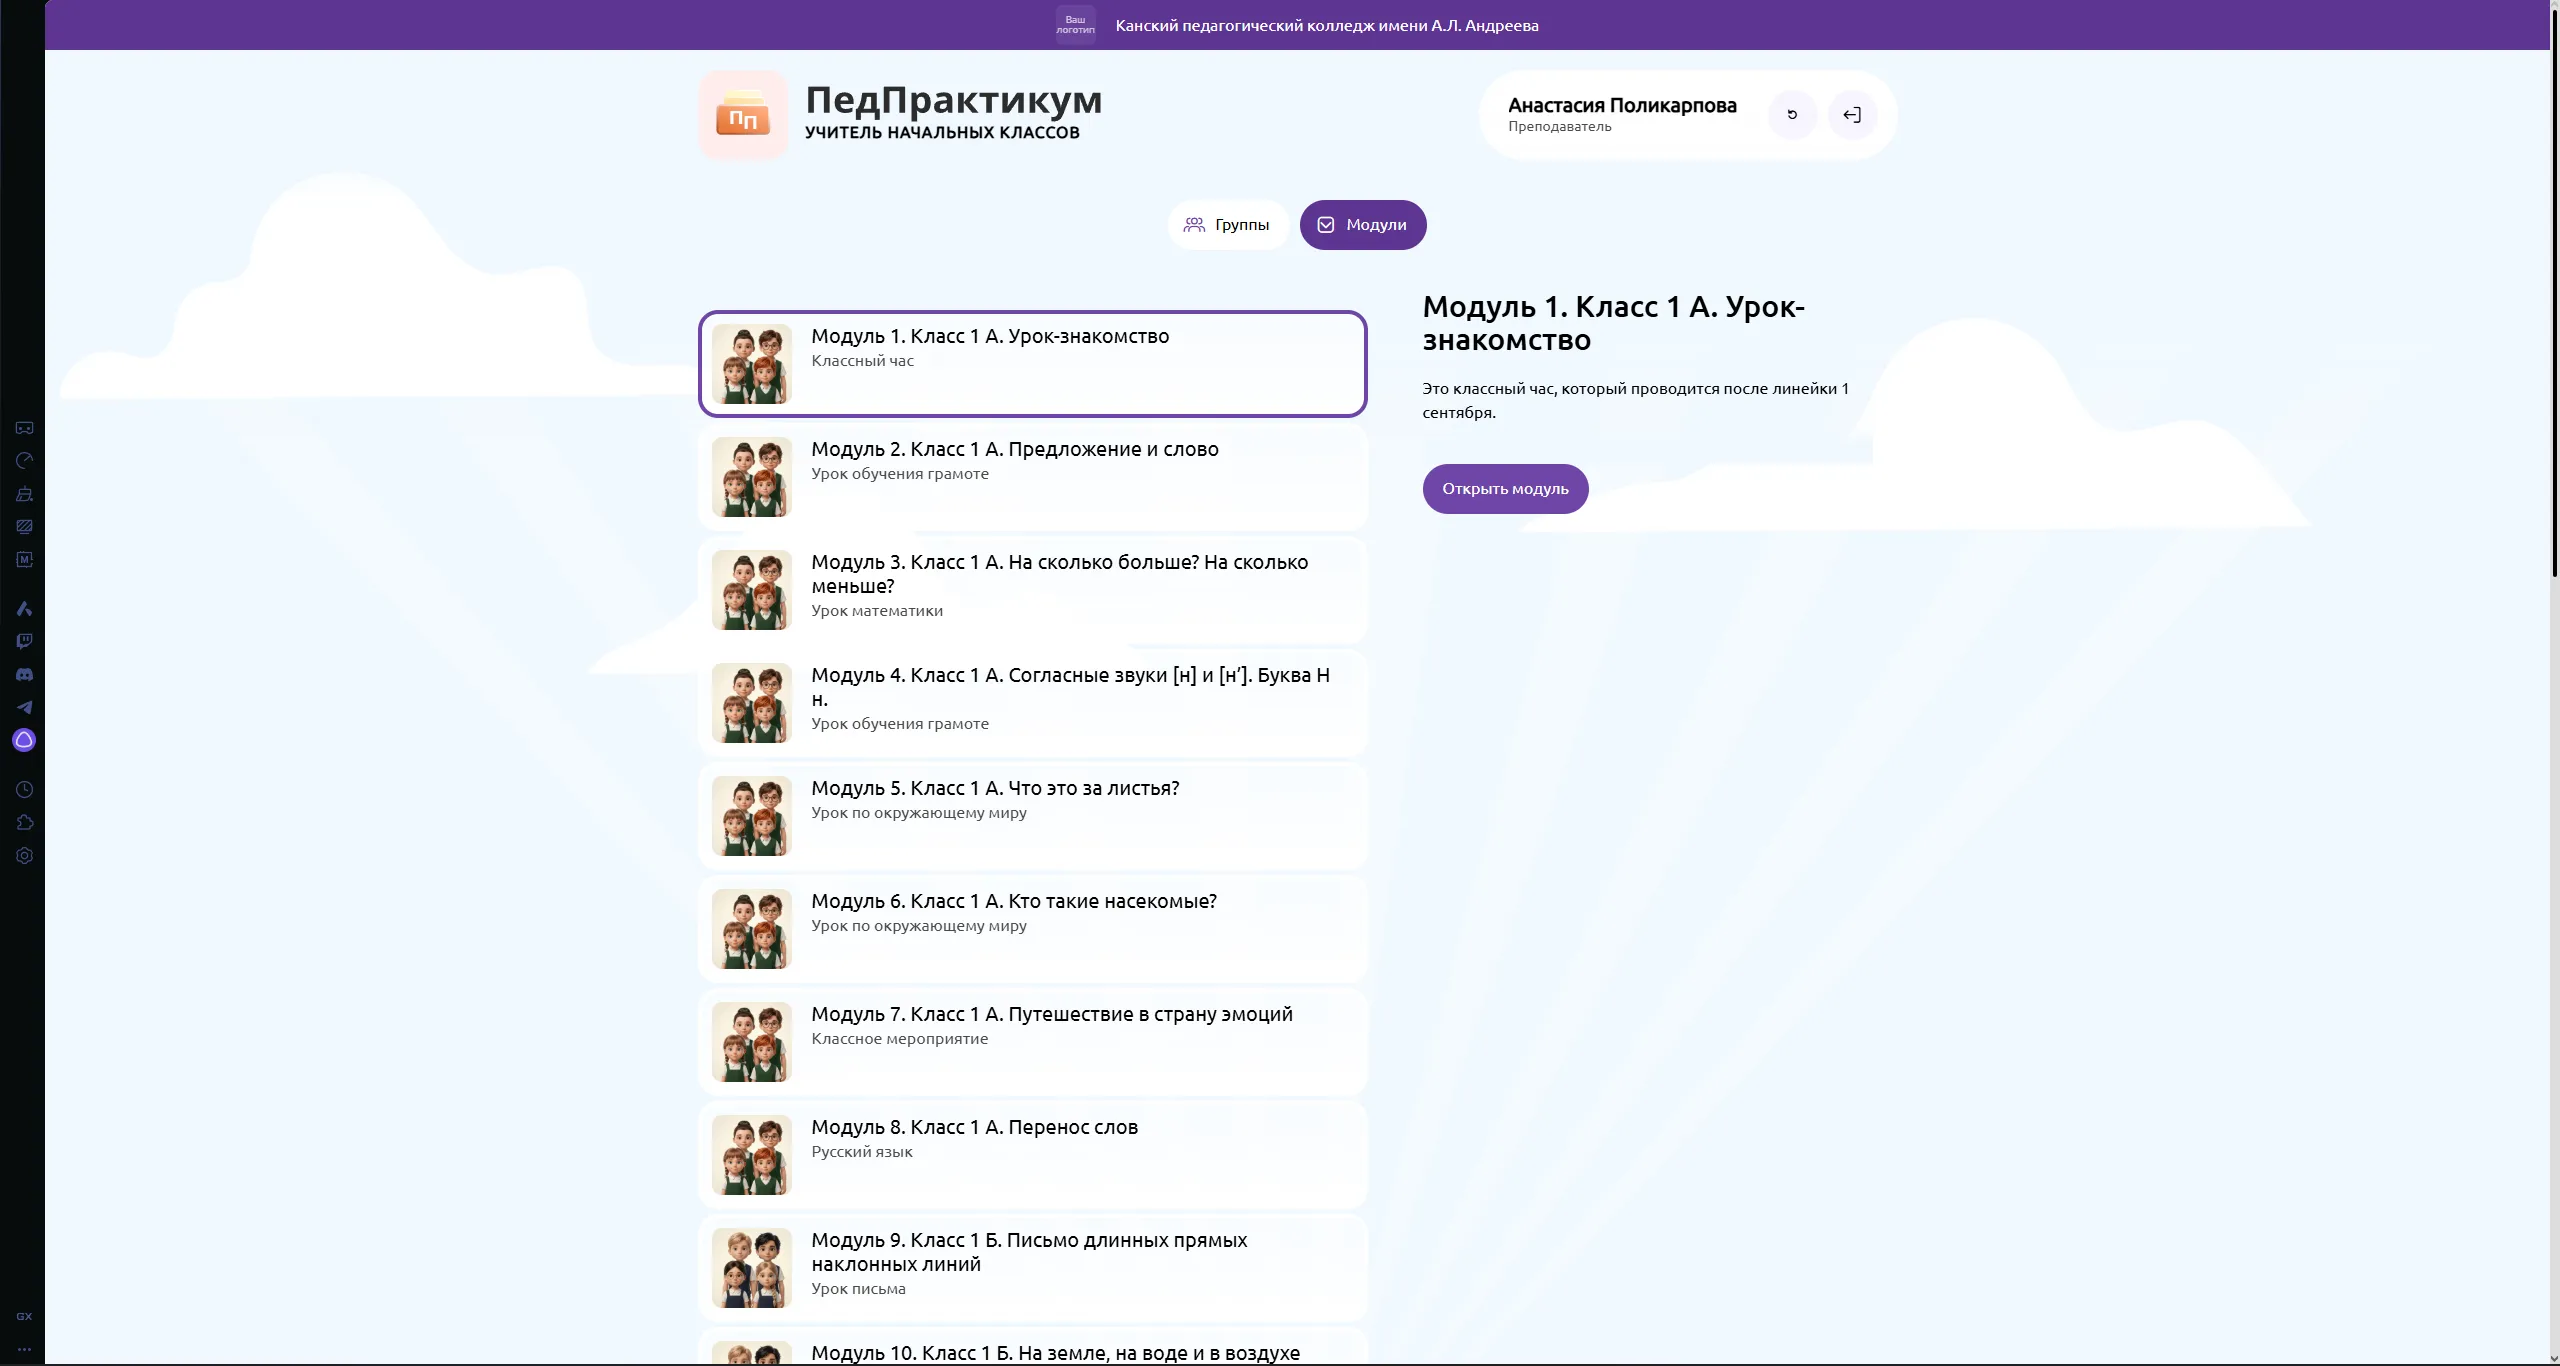
Task: Select Модуль 7 Путешествие в страну эмоций
Action: [1032, 1042]
